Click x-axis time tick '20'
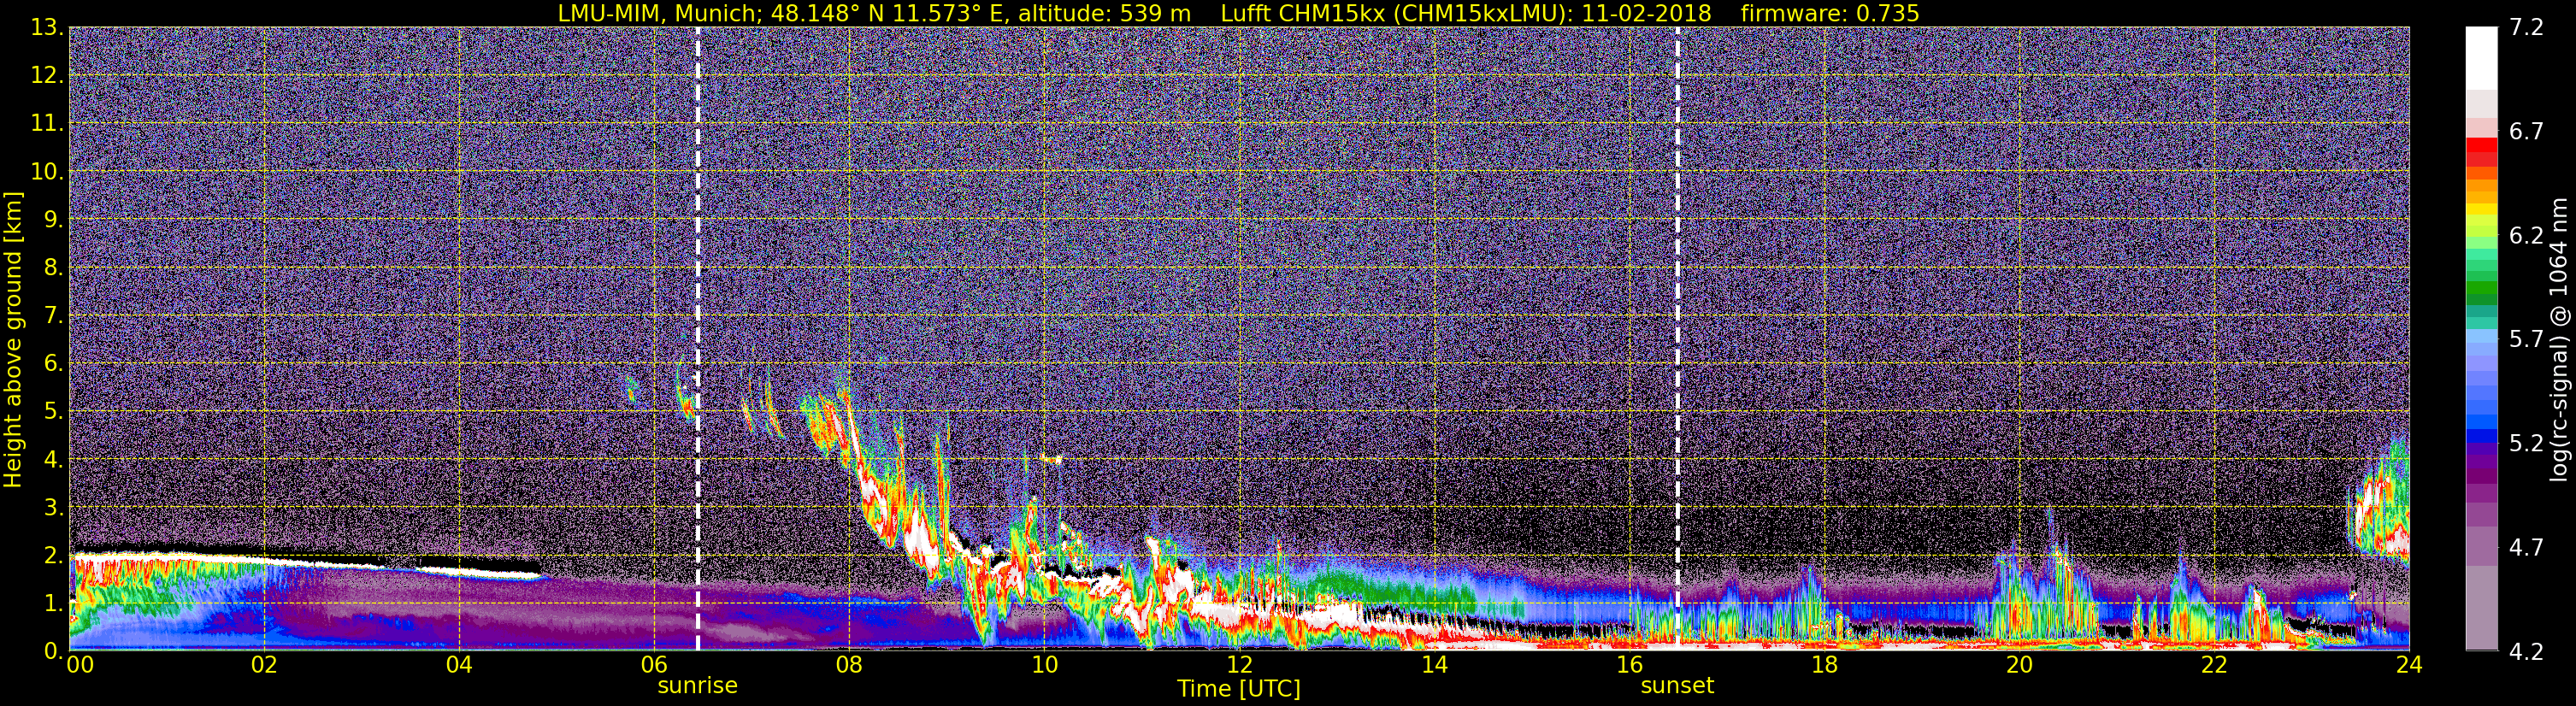This screenshot has width=2576, height=706. (x=2019, y=666)
